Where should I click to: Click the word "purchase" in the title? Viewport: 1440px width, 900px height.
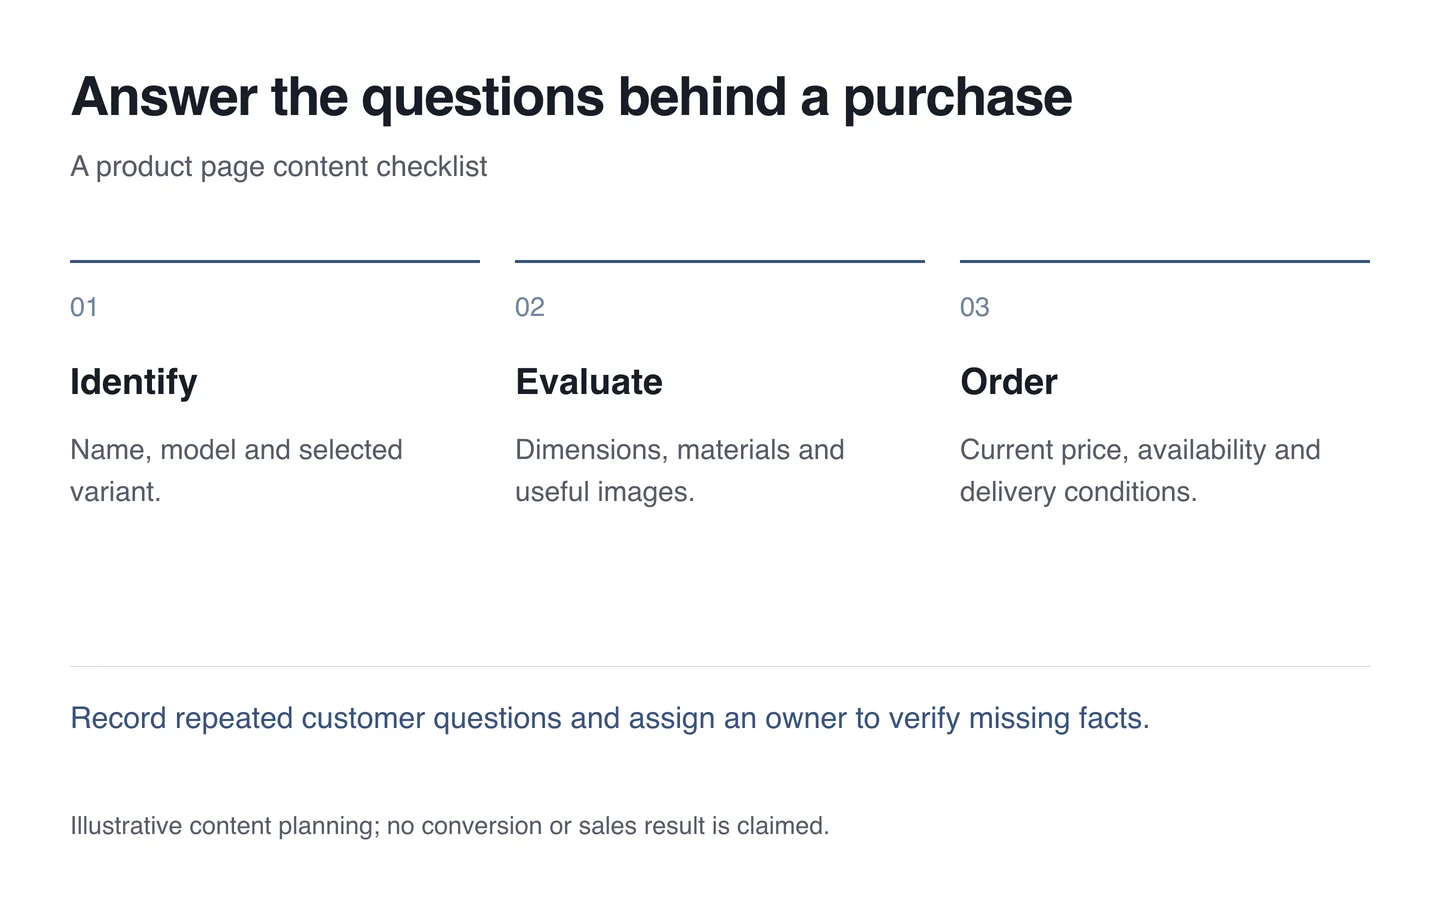[x=958, y=98]
